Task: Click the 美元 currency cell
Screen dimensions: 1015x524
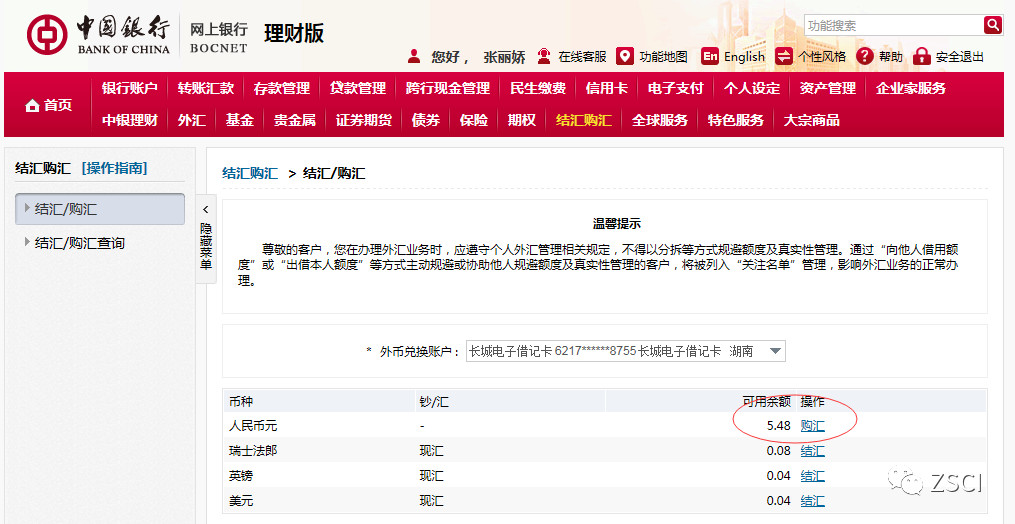Action: (x=241, y=501)
